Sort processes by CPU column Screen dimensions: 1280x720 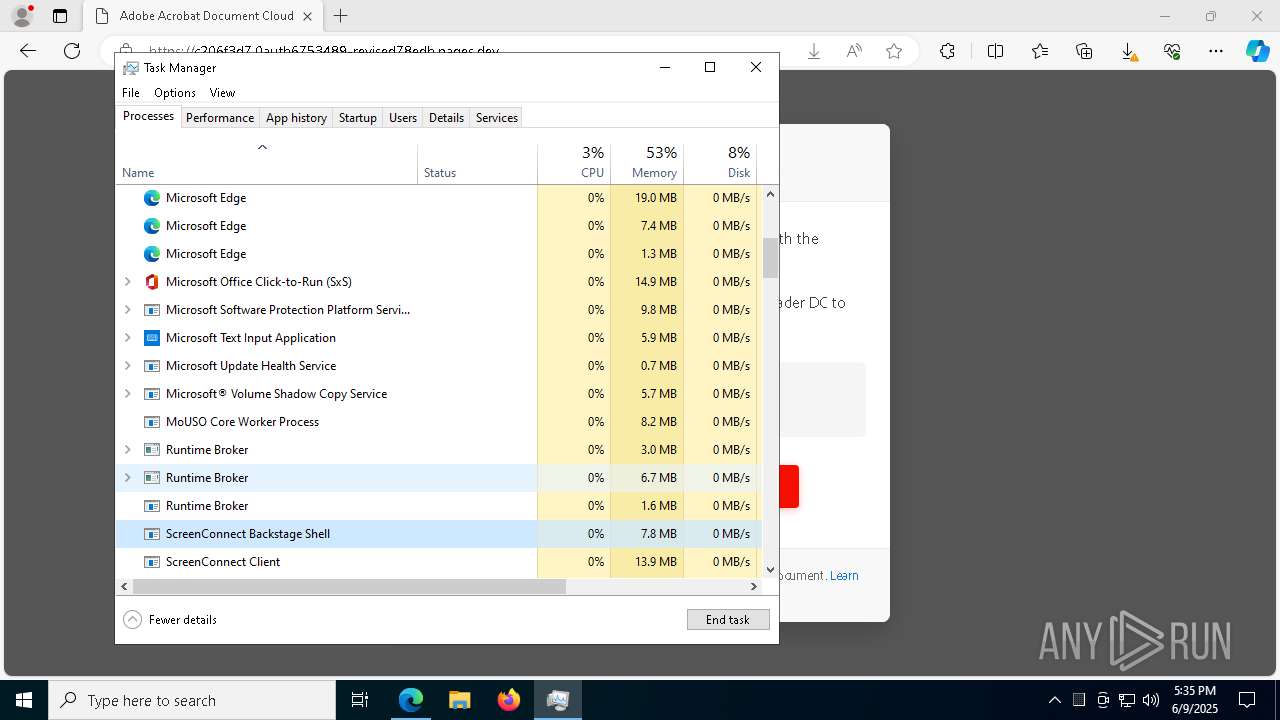(x=574, y=164)
